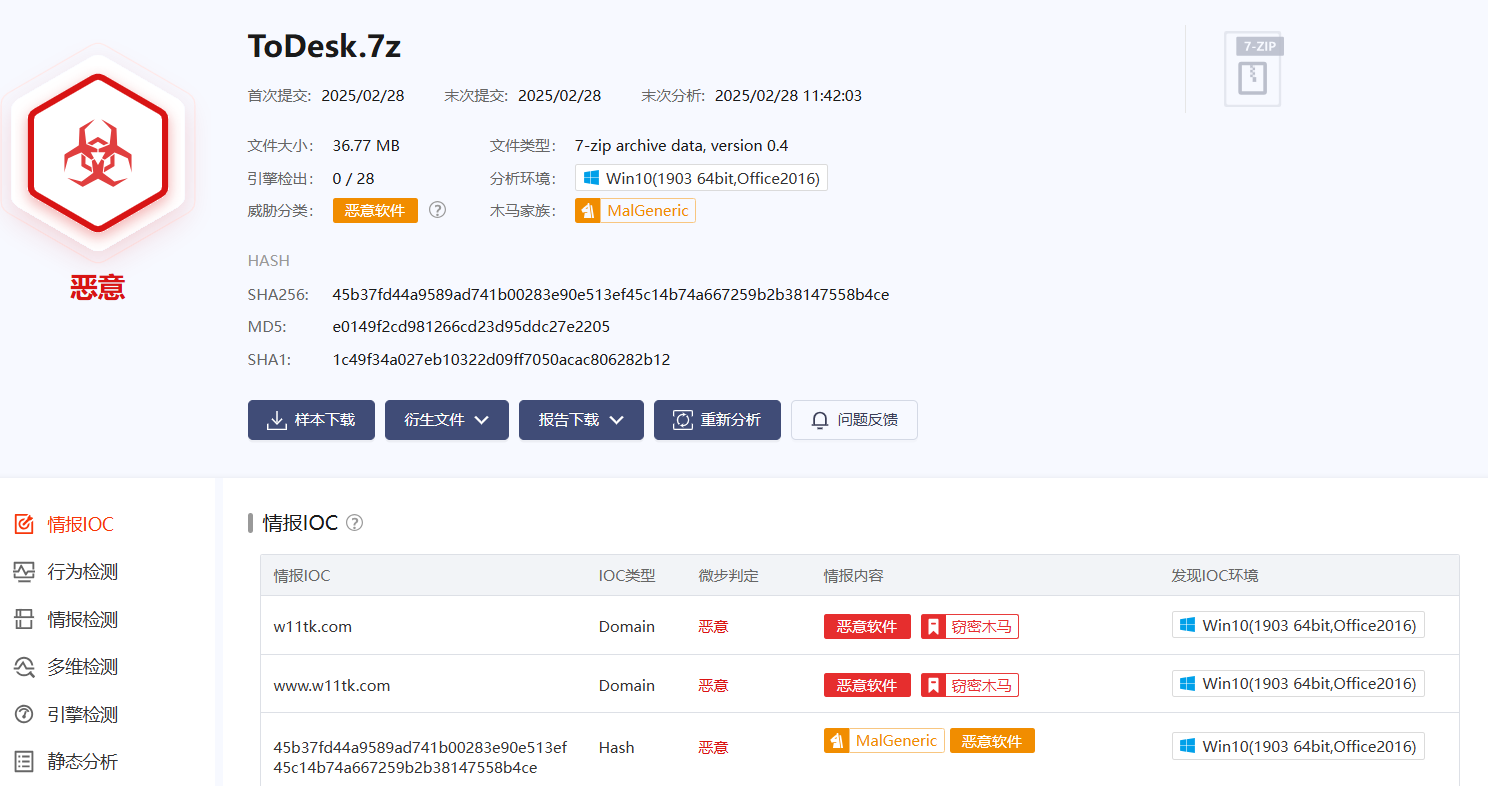
Task: Open the 报告下载 dropdown menu
Action: click(x=581, y=420)
